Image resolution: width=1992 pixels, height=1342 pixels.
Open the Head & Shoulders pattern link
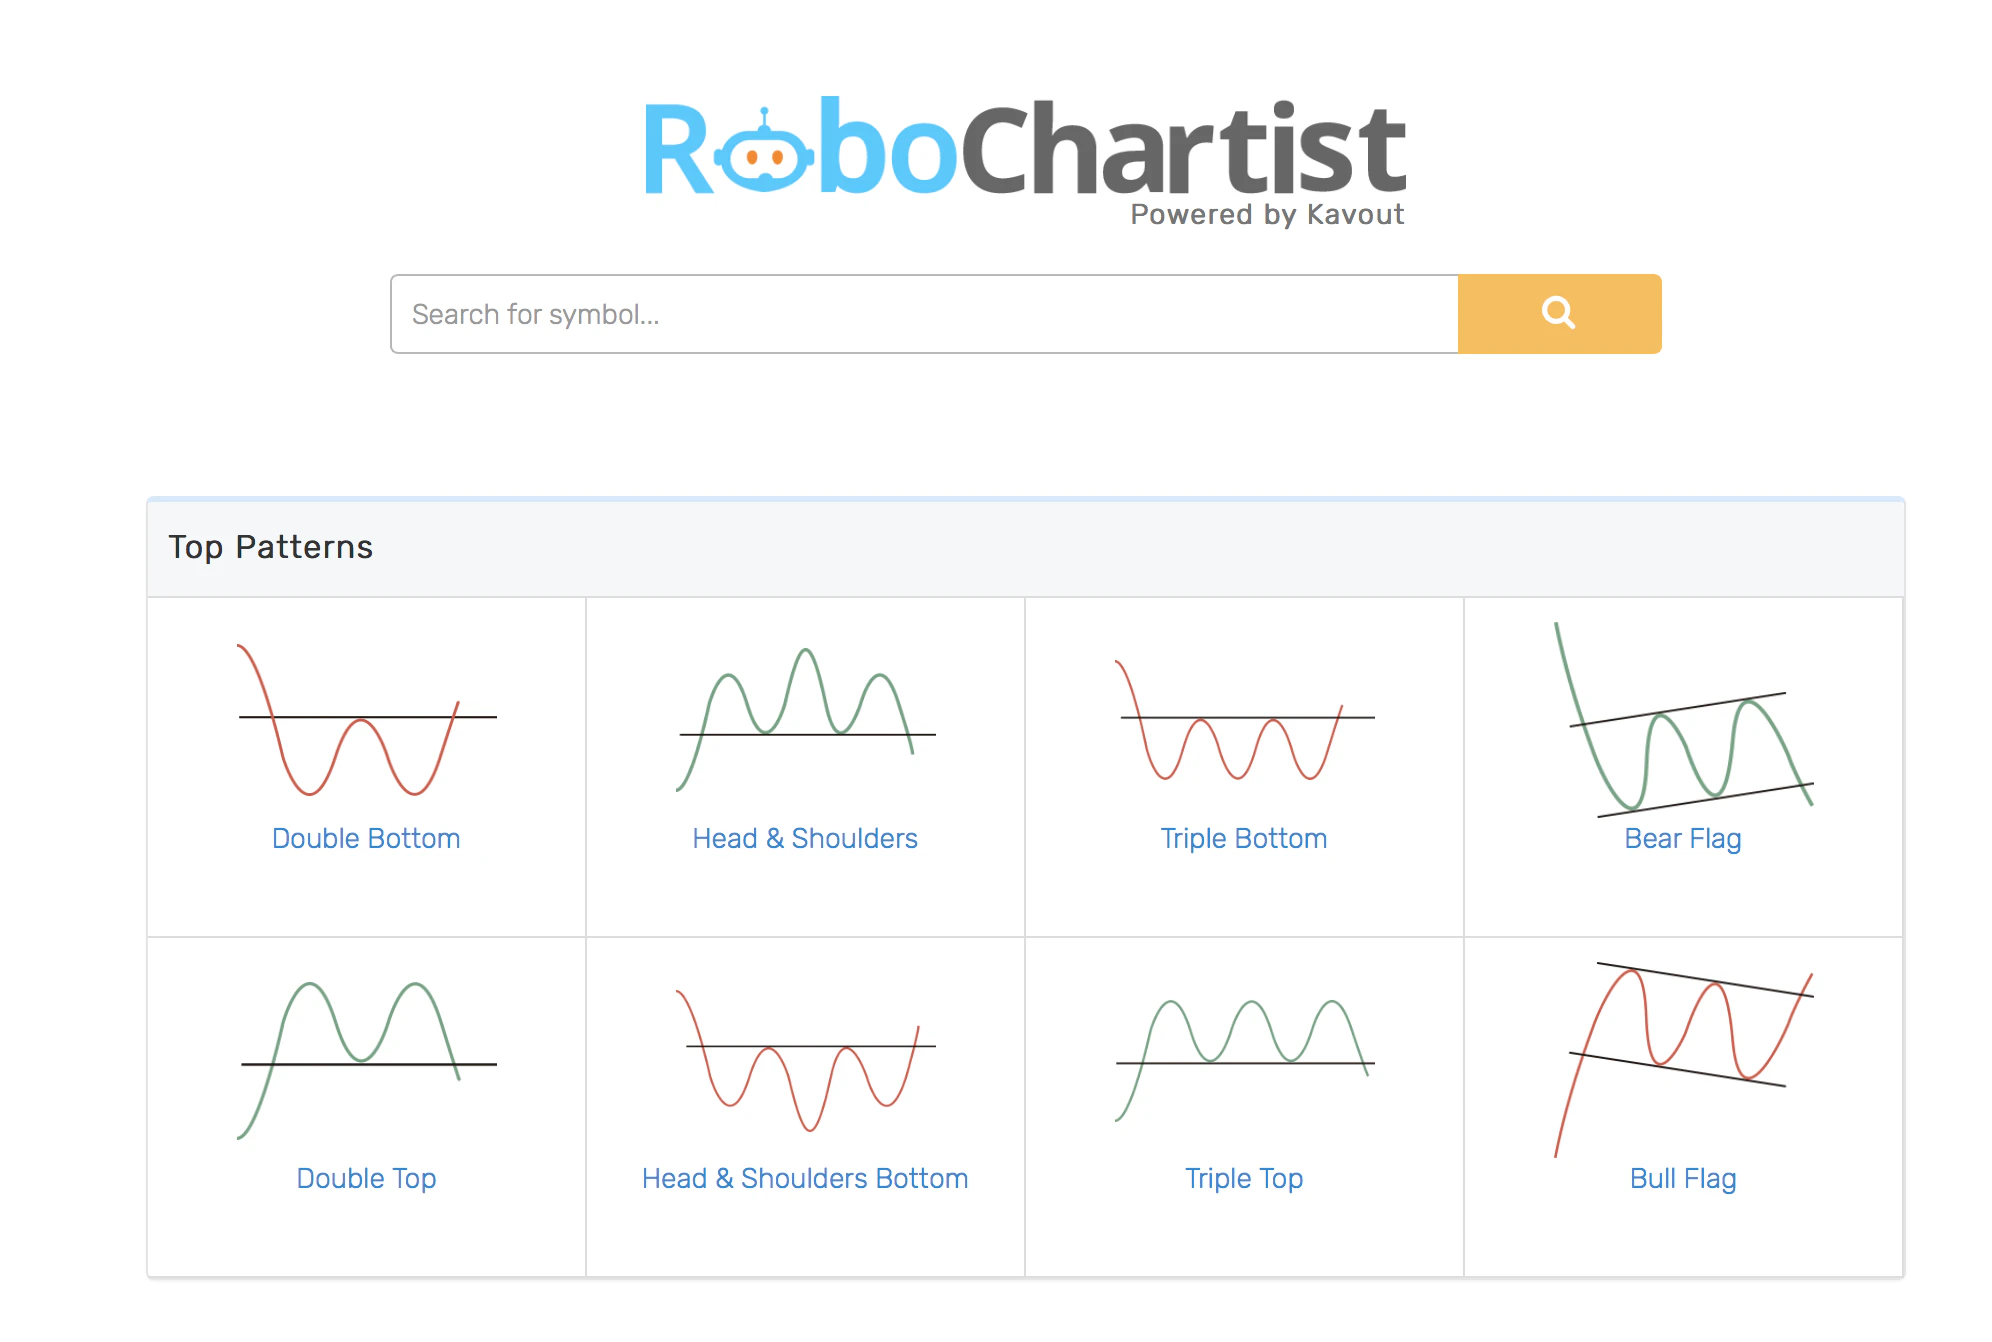[803, 838]
